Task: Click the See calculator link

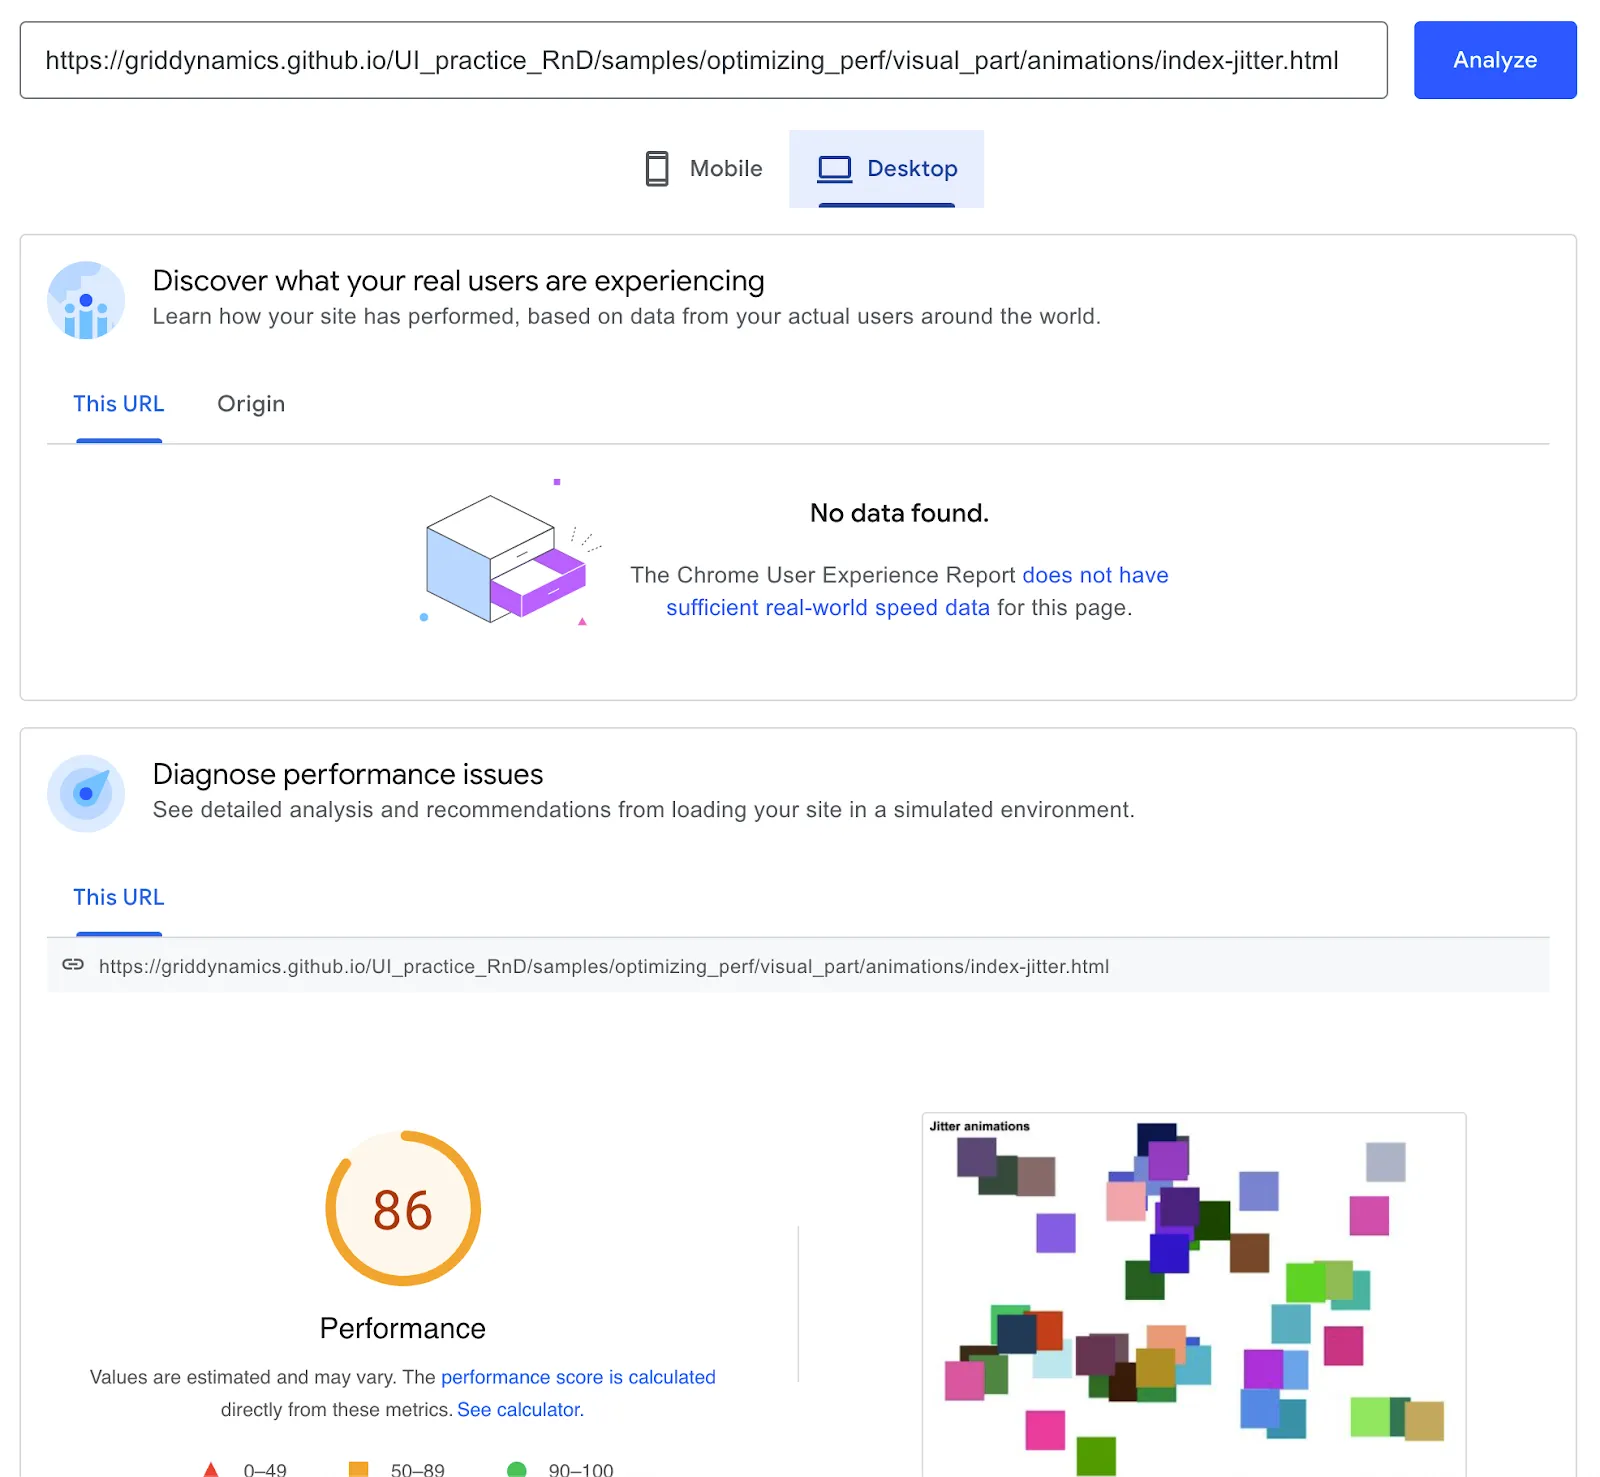Action: pos(519,1409)
